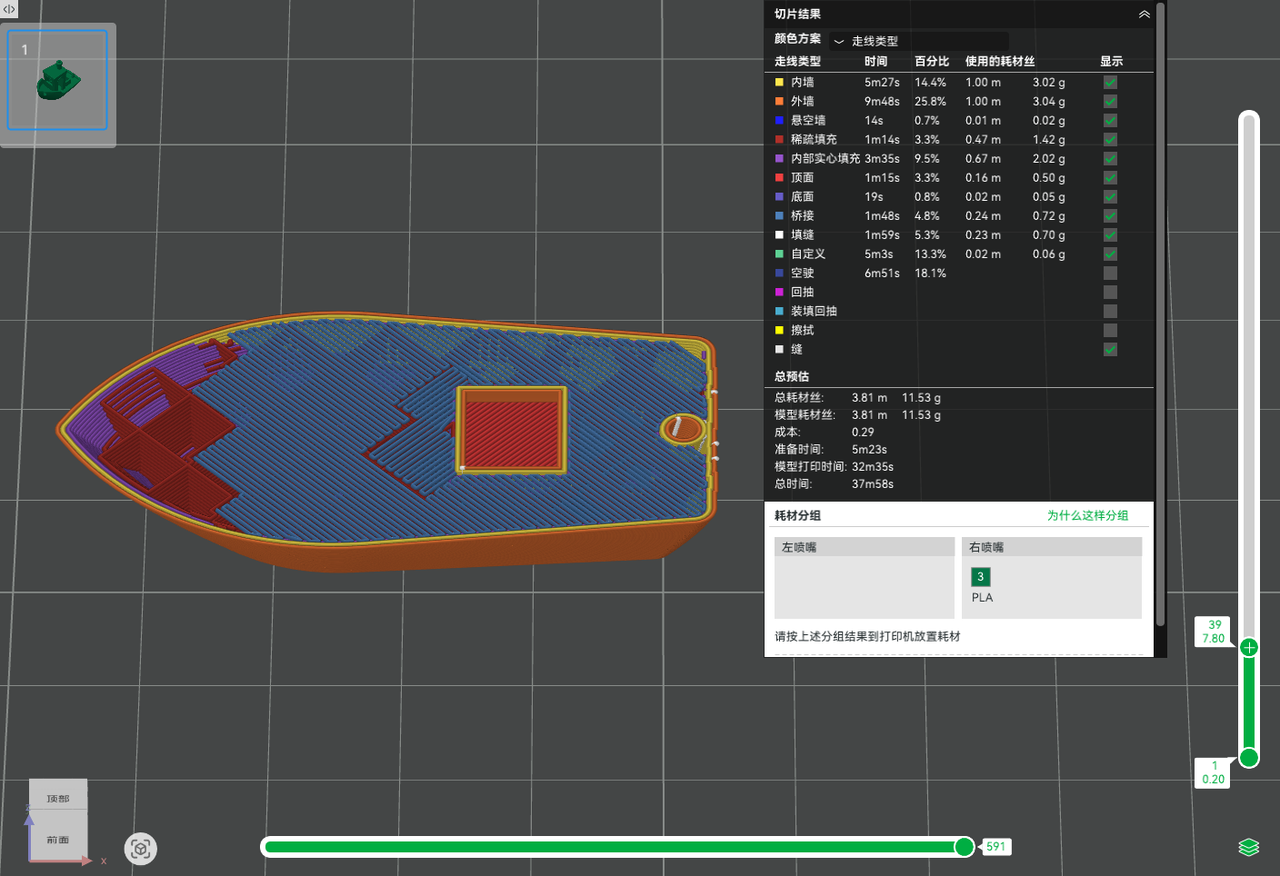
Task: Click the 准备时间 5m23s entry
Action: click(x=833, y=450)
